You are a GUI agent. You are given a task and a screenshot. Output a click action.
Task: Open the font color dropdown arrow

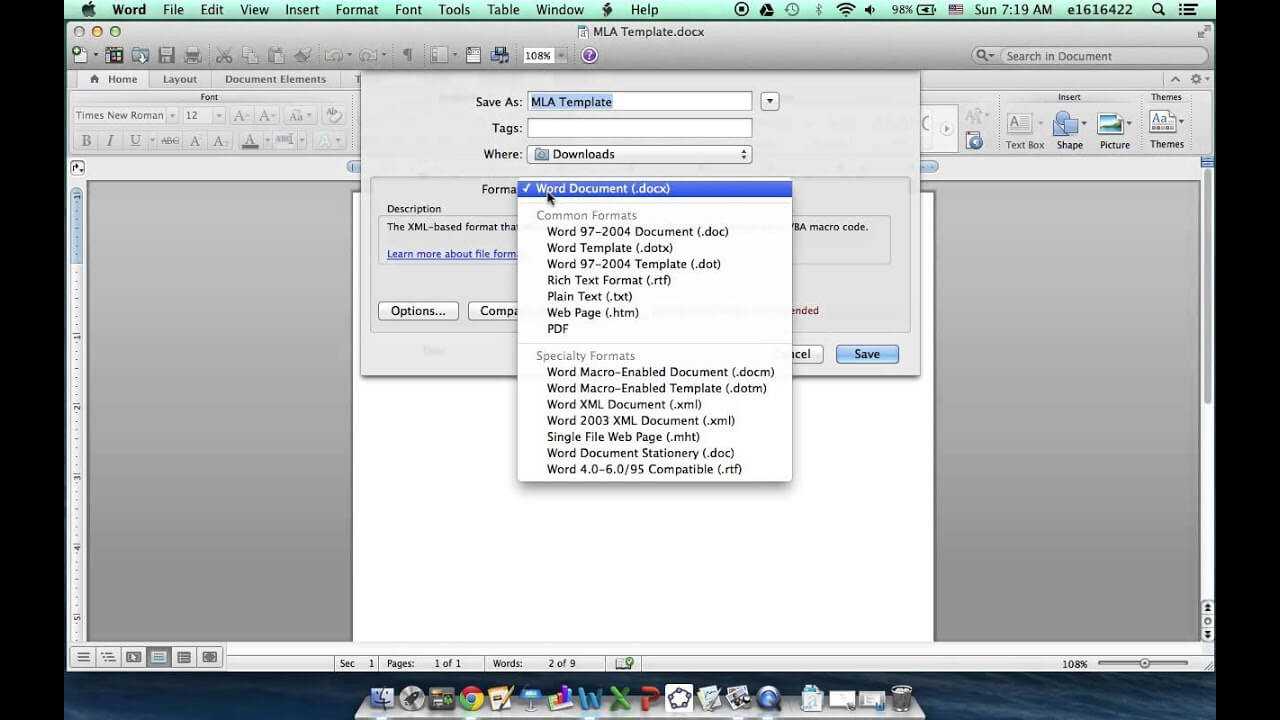click(x=266, y=141)
